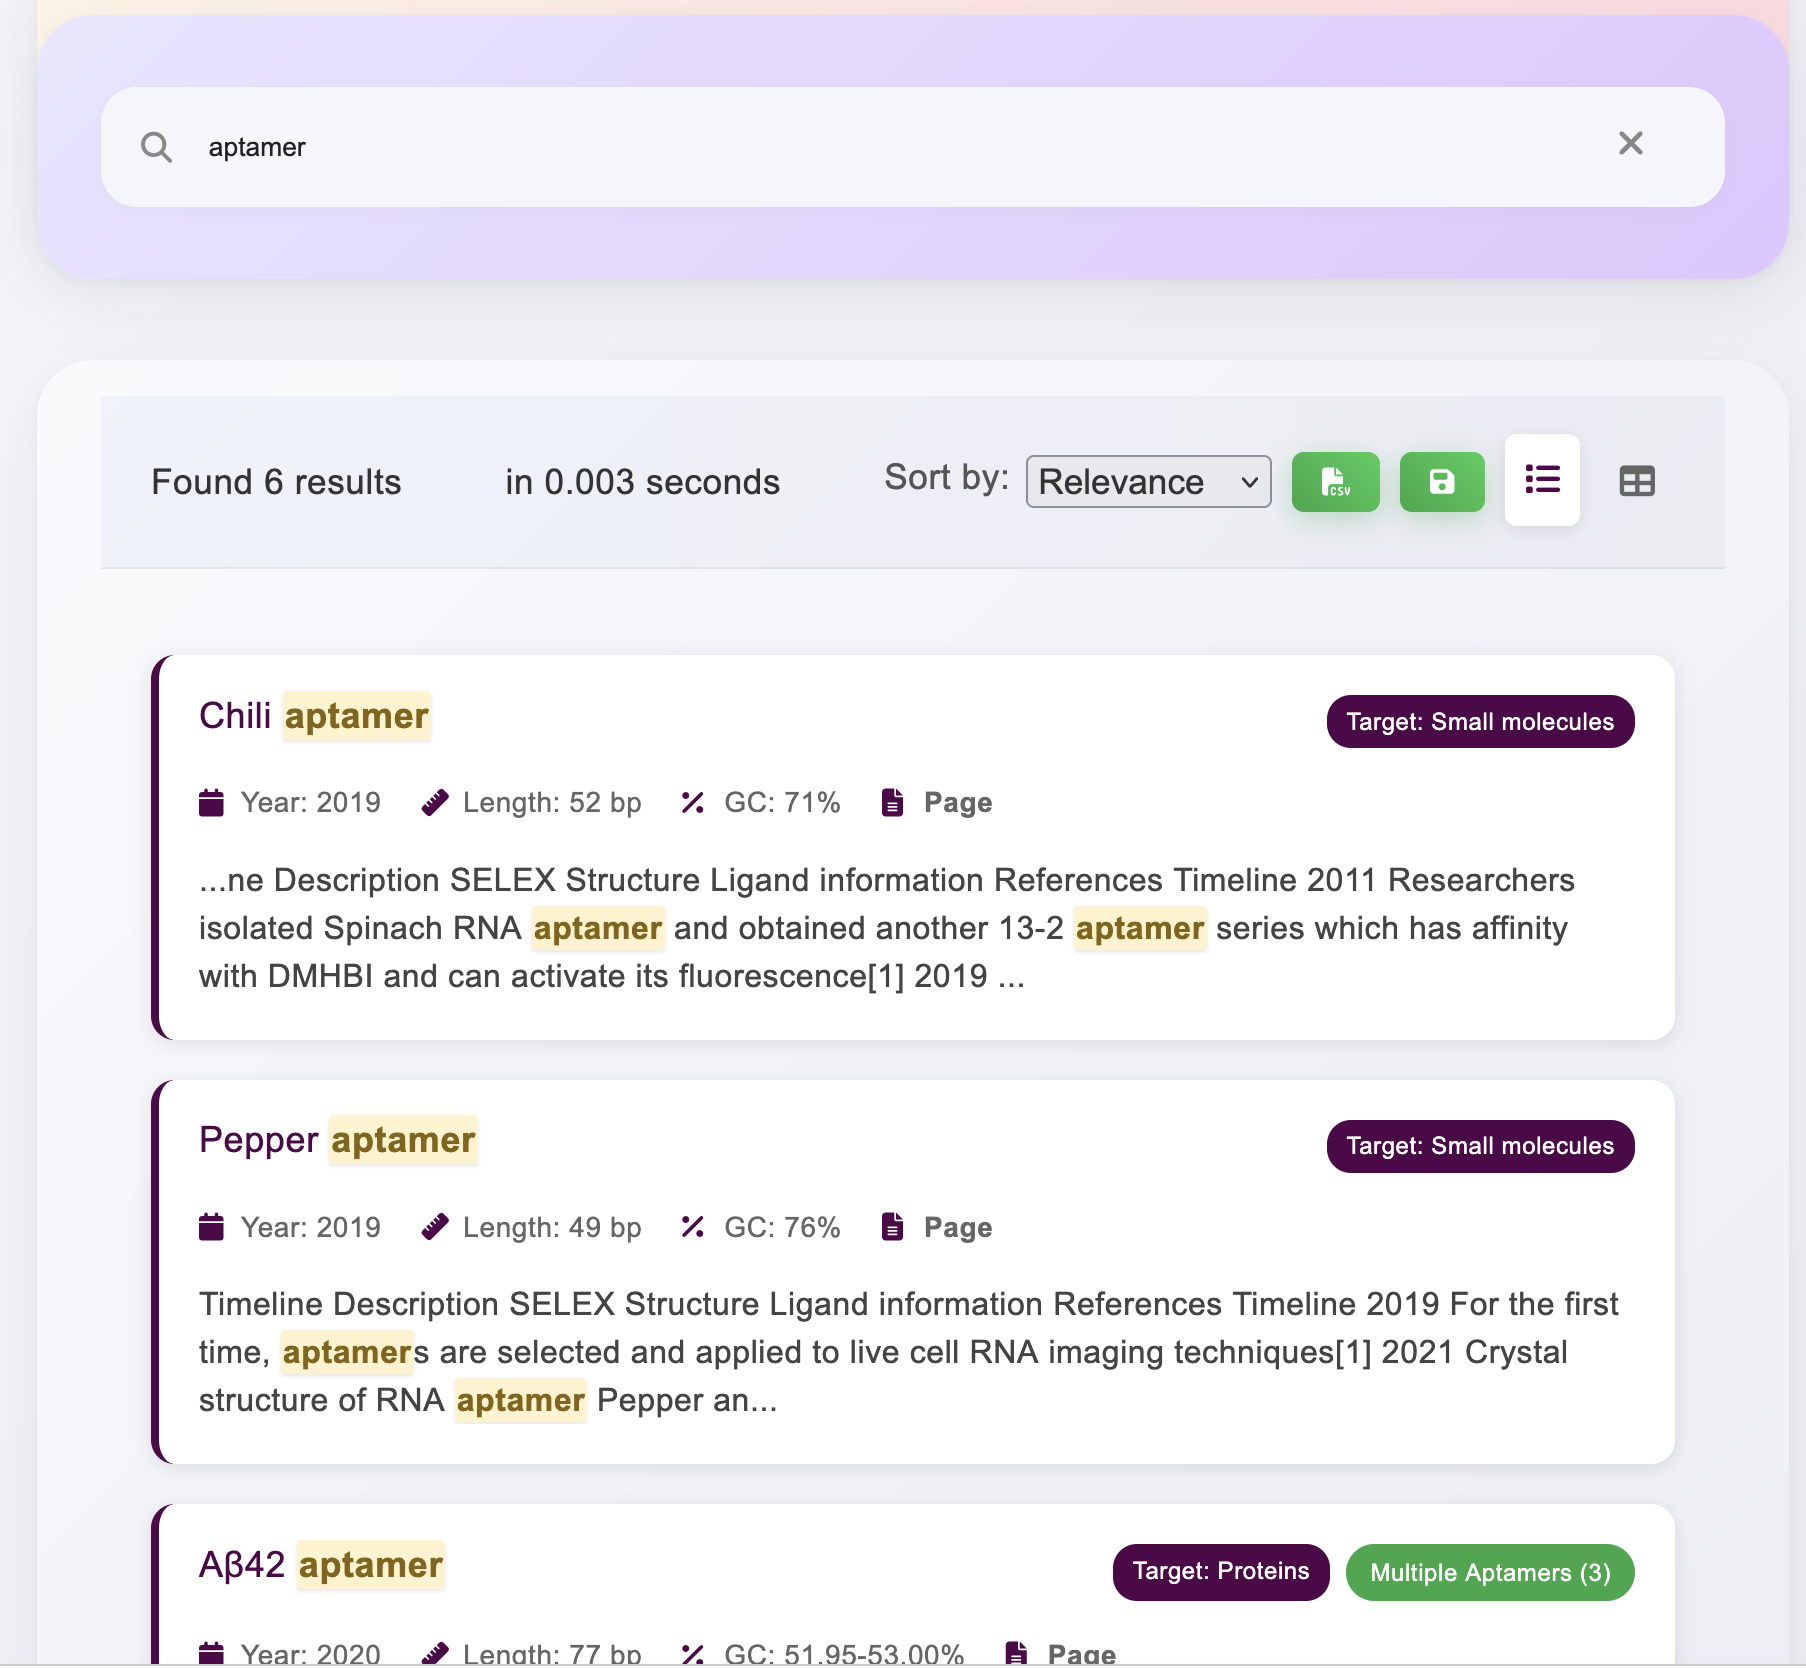Switch to list view layout
This screenshot has width=1806, height=1668.
1542,480
